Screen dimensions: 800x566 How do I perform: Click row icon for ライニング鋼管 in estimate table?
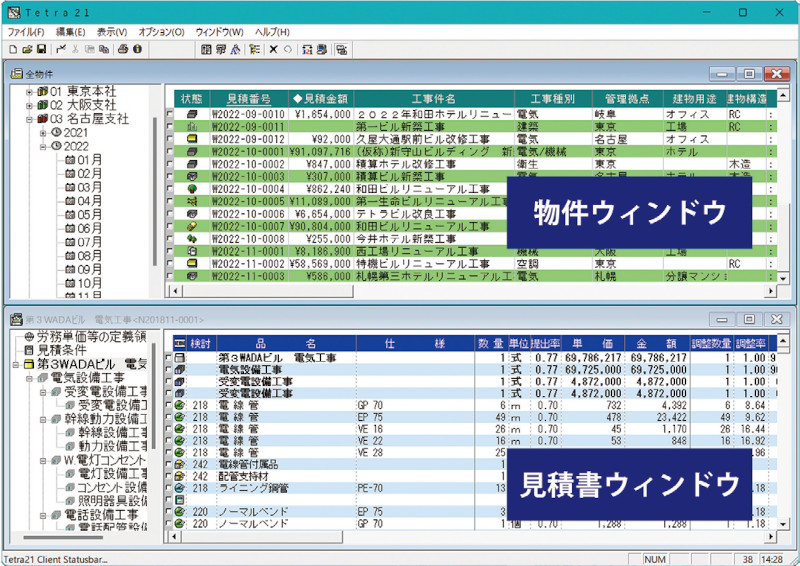point(179,488)
